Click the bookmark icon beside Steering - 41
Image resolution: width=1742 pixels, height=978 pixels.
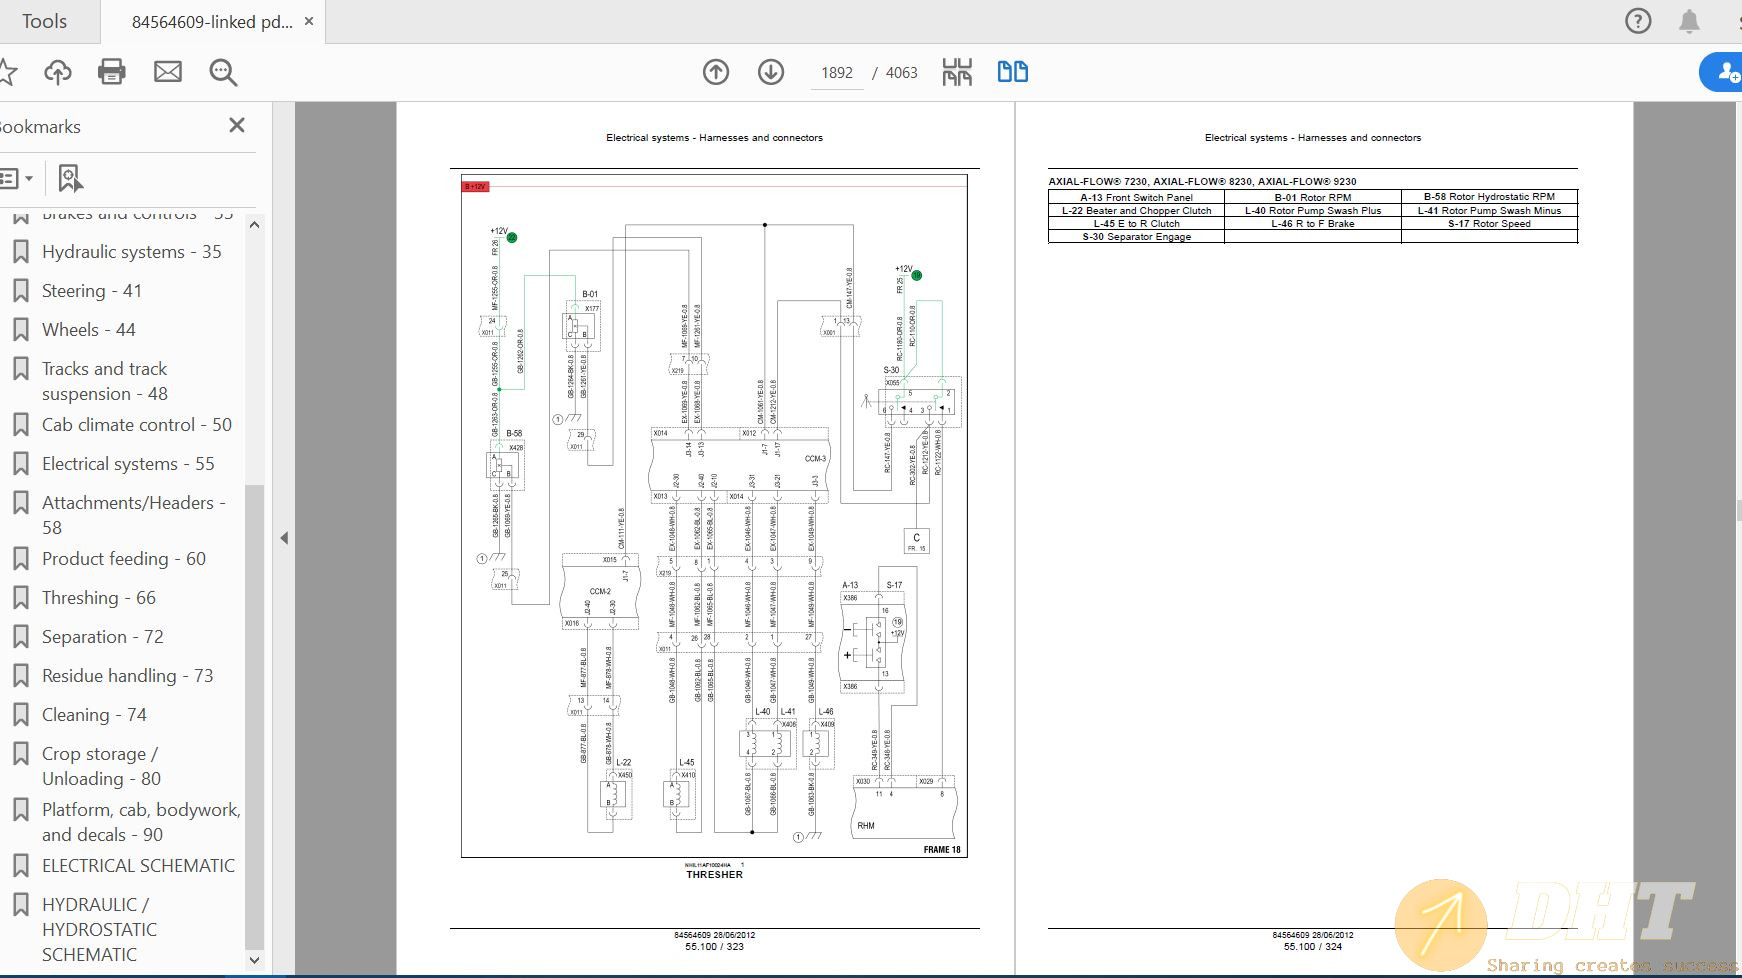click(20, 291)
